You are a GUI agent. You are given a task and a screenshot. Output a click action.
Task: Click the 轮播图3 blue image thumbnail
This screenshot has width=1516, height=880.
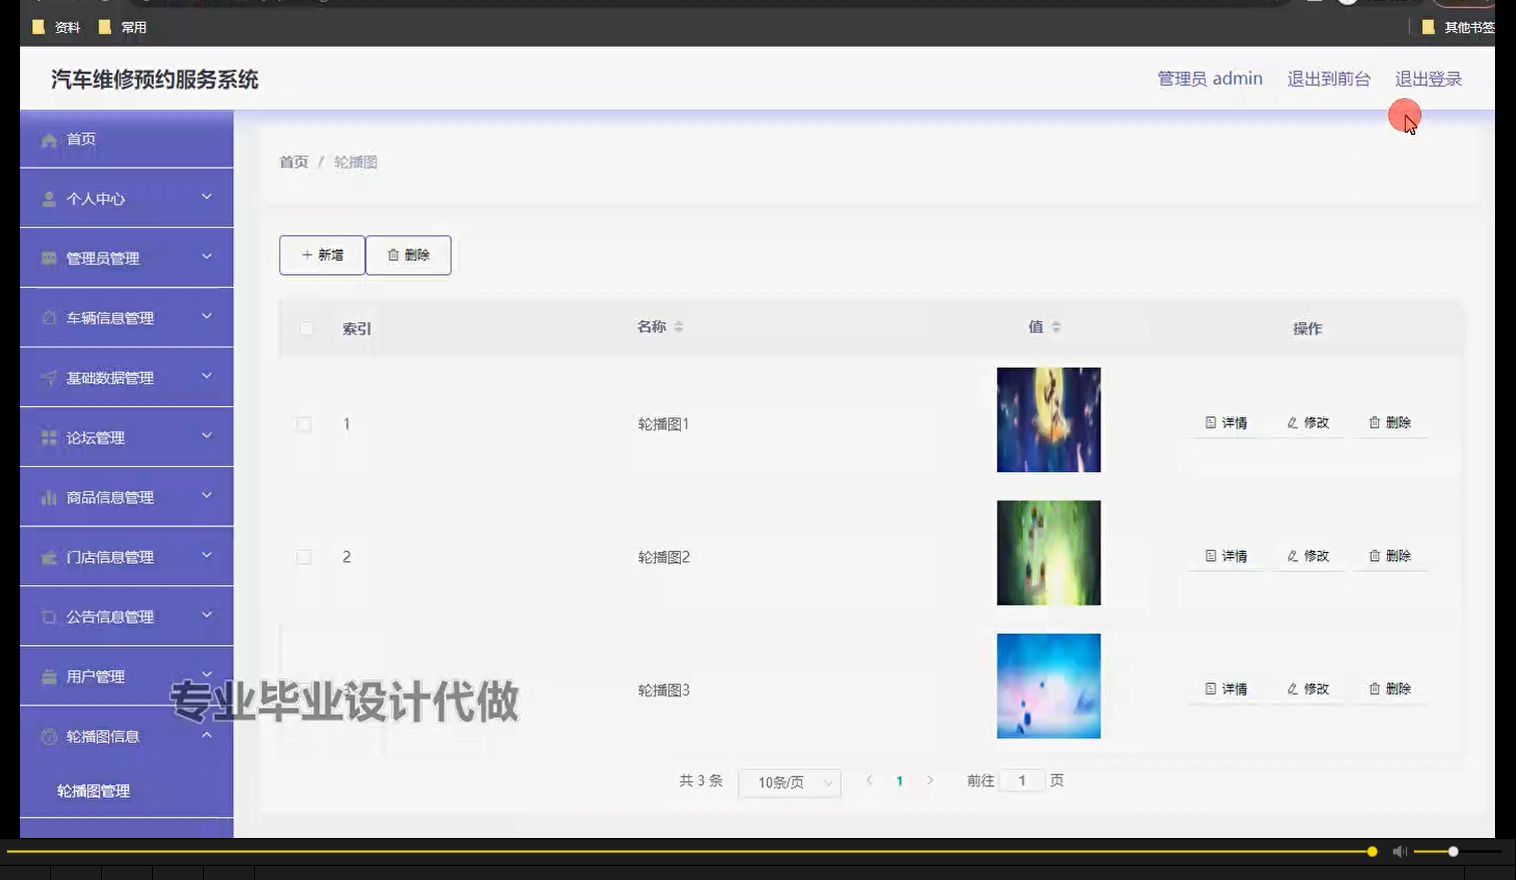click(1049, 686)
